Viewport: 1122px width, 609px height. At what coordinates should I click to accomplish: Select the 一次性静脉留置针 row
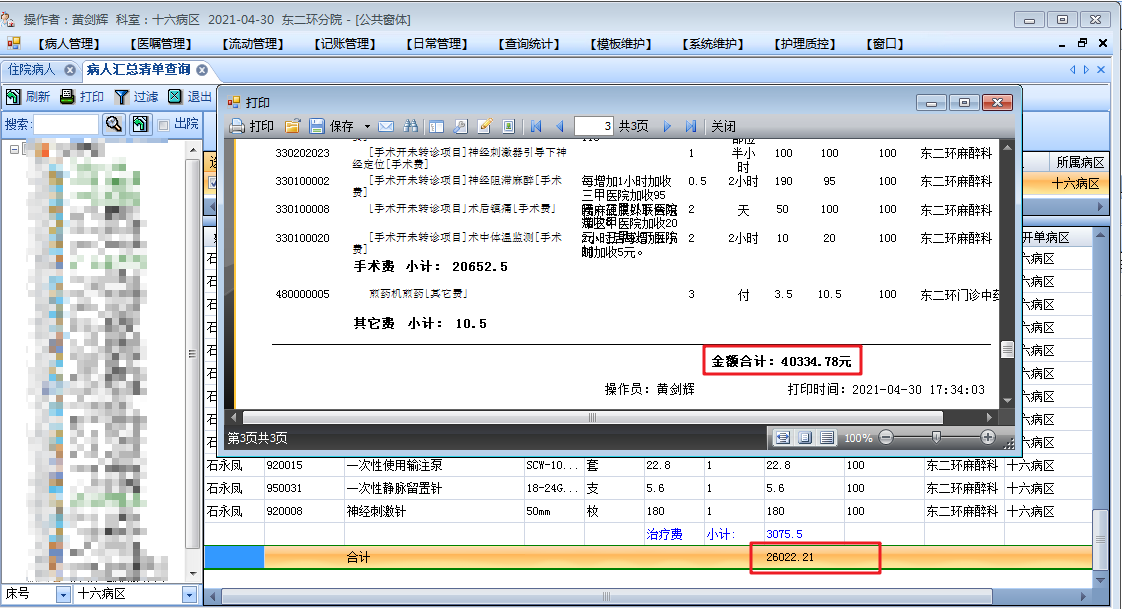(x=648, y=488)
